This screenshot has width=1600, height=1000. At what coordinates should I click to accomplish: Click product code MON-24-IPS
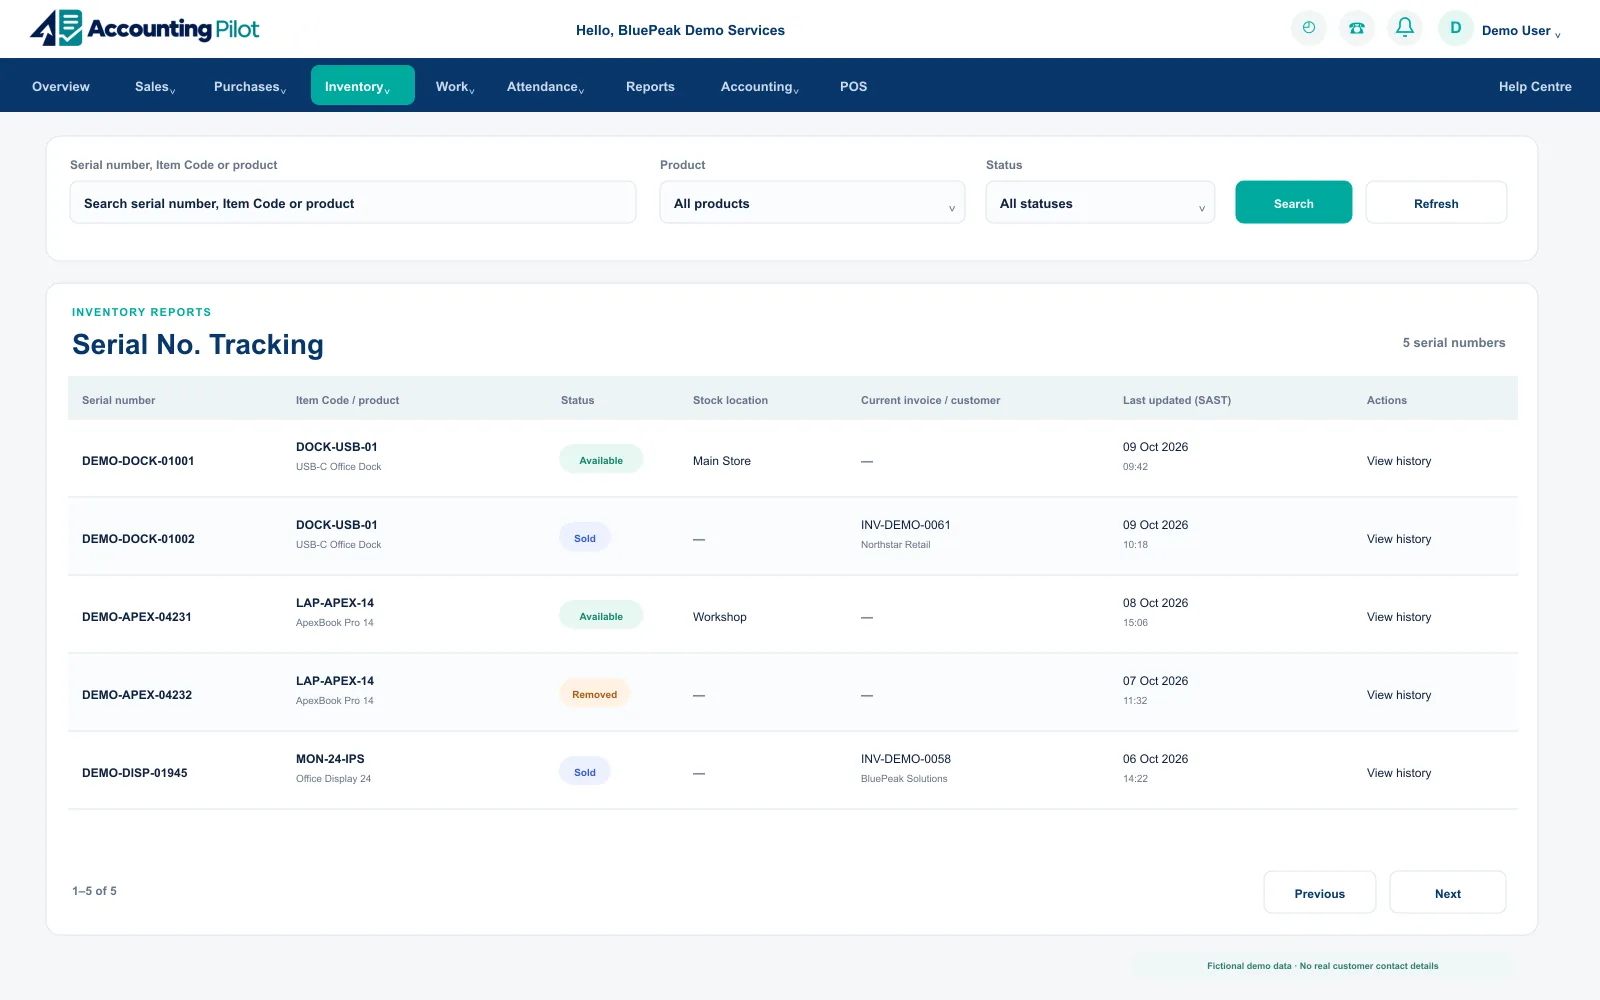330,759
